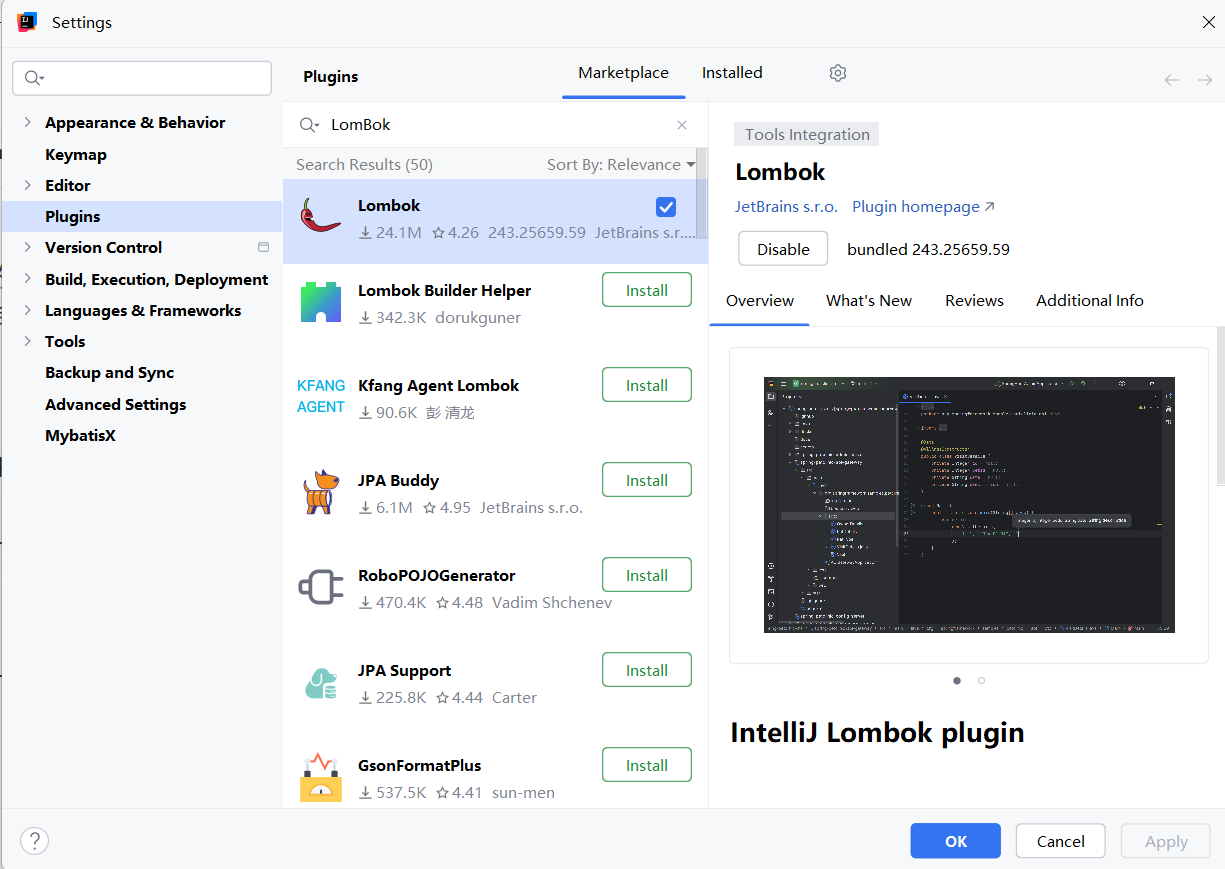Select the Lombok row in search results
Viewport: 1225px width, 869px height.
(x=495, y=221)
